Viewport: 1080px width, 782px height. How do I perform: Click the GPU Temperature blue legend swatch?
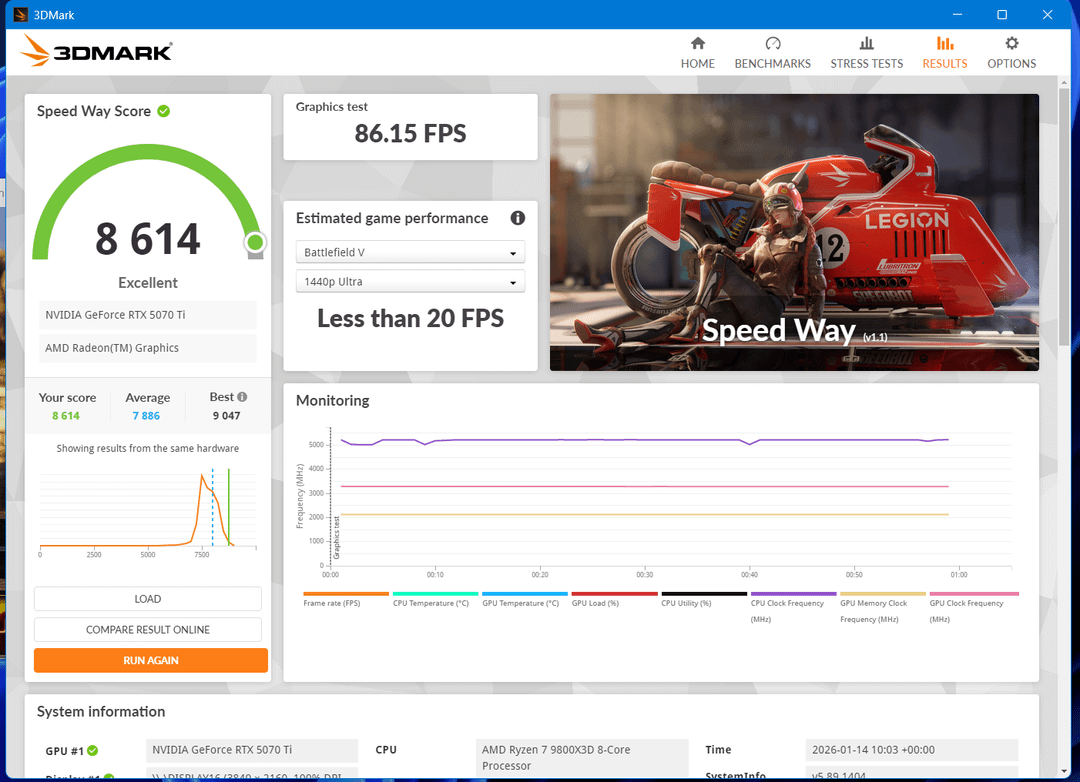click(x=524, y=594)
